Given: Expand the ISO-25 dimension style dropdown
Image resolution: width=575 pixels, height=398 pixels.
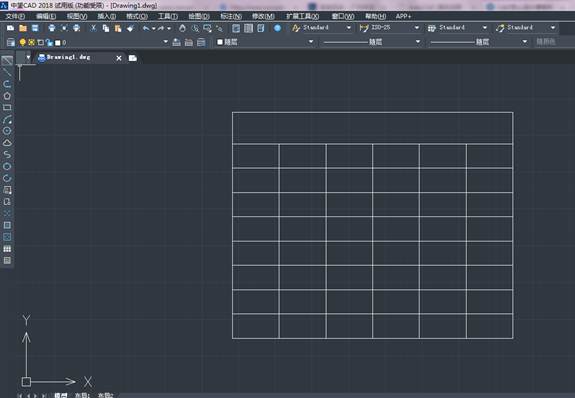Looking at the screenshot, I should point(417,28).
